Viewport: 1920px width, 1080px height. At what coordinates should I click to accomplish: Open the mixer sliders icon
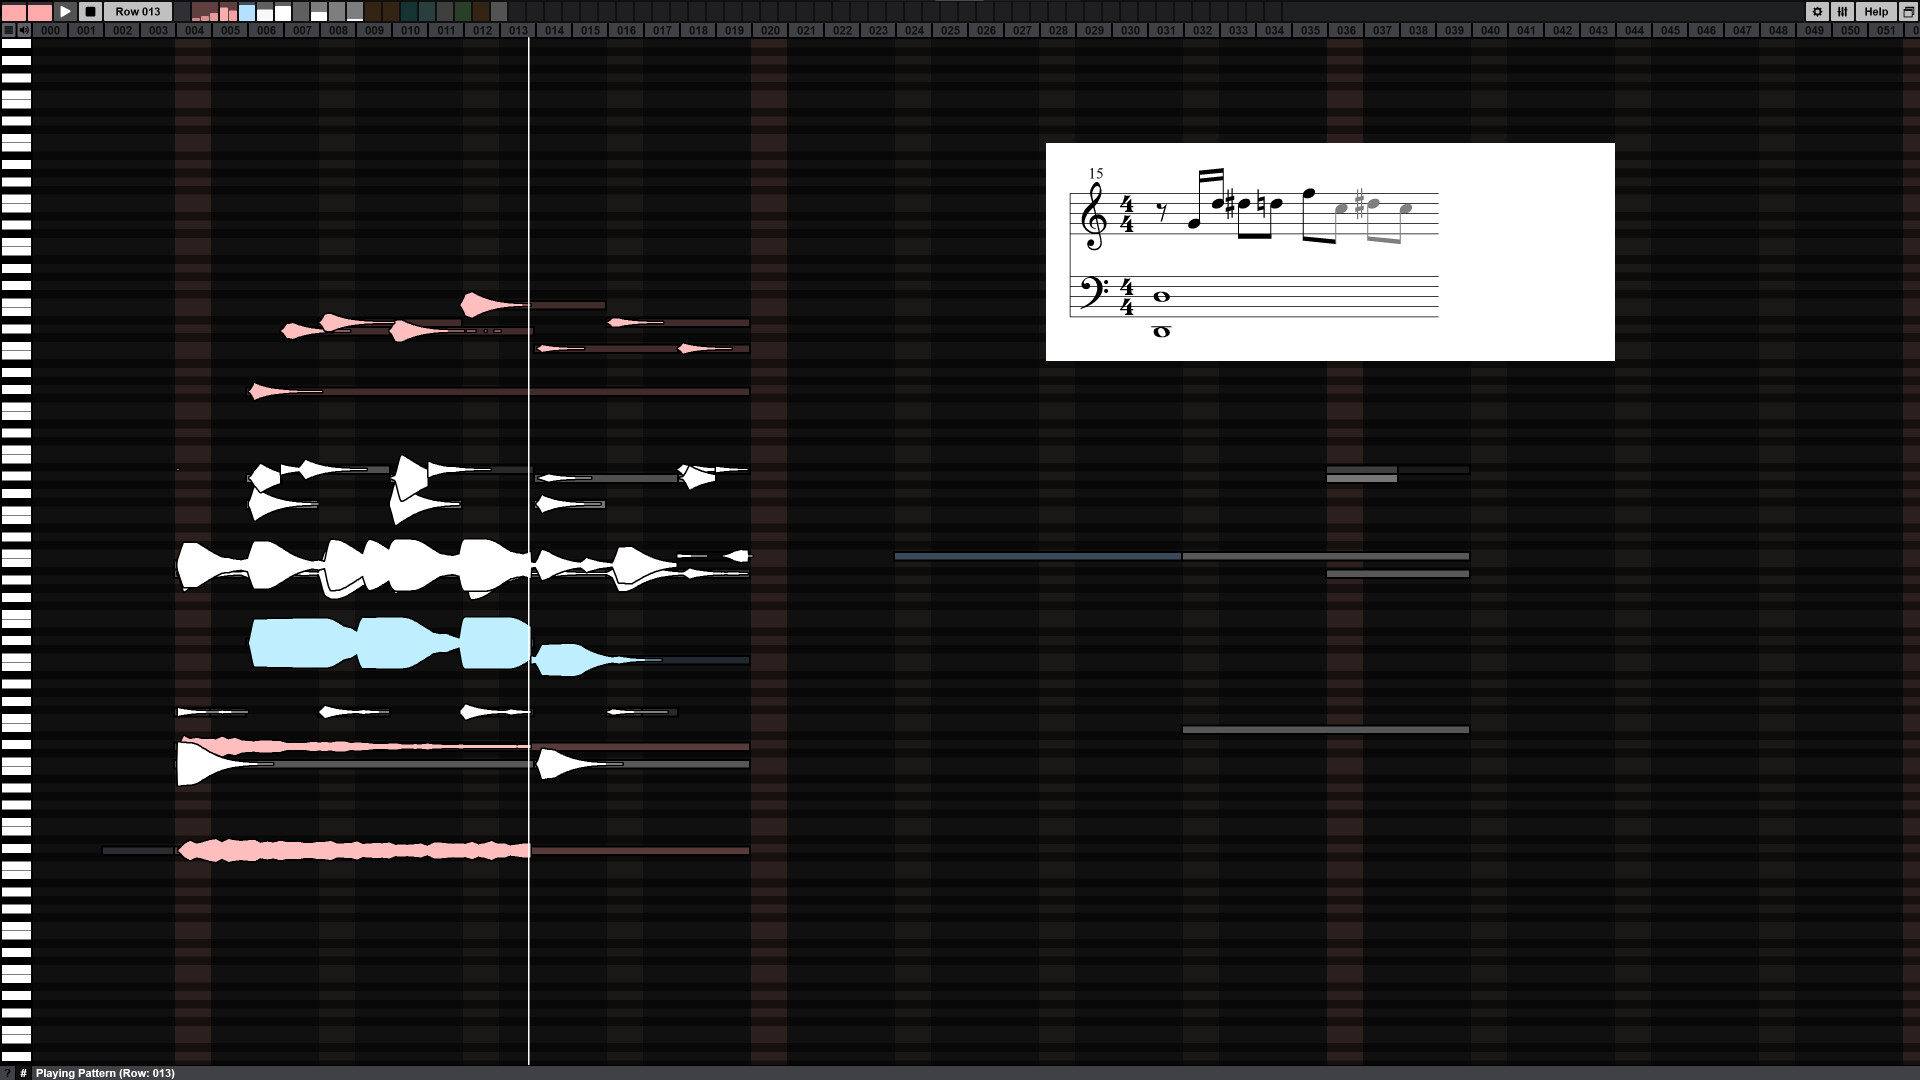coord(1842,11)
